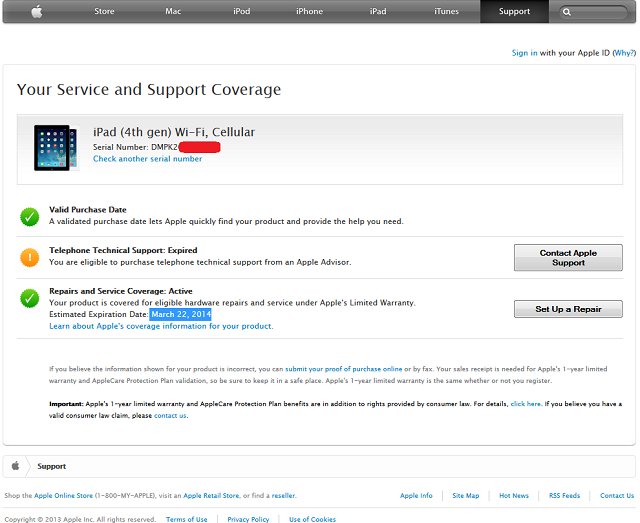Screen dimensions: 640x523
Task: Focus the search input field
Action: click(593, 12)
